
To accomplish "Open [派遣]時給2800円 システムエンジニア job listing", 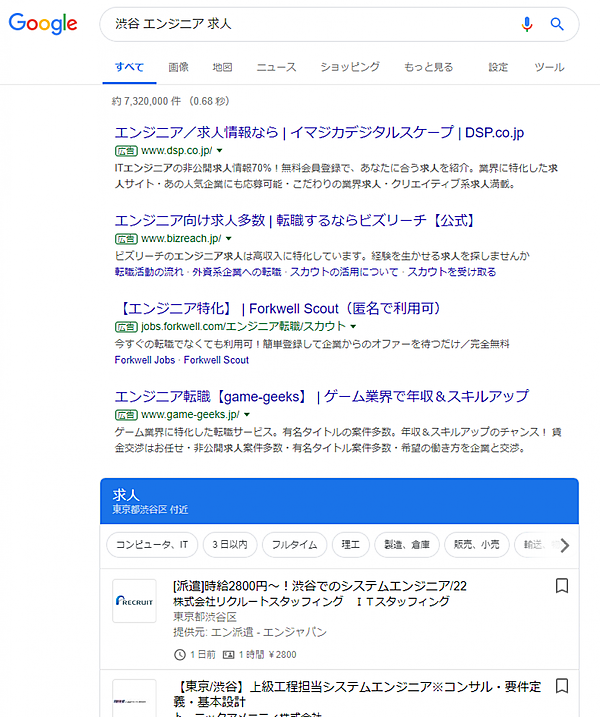I will tap(320, 586).
